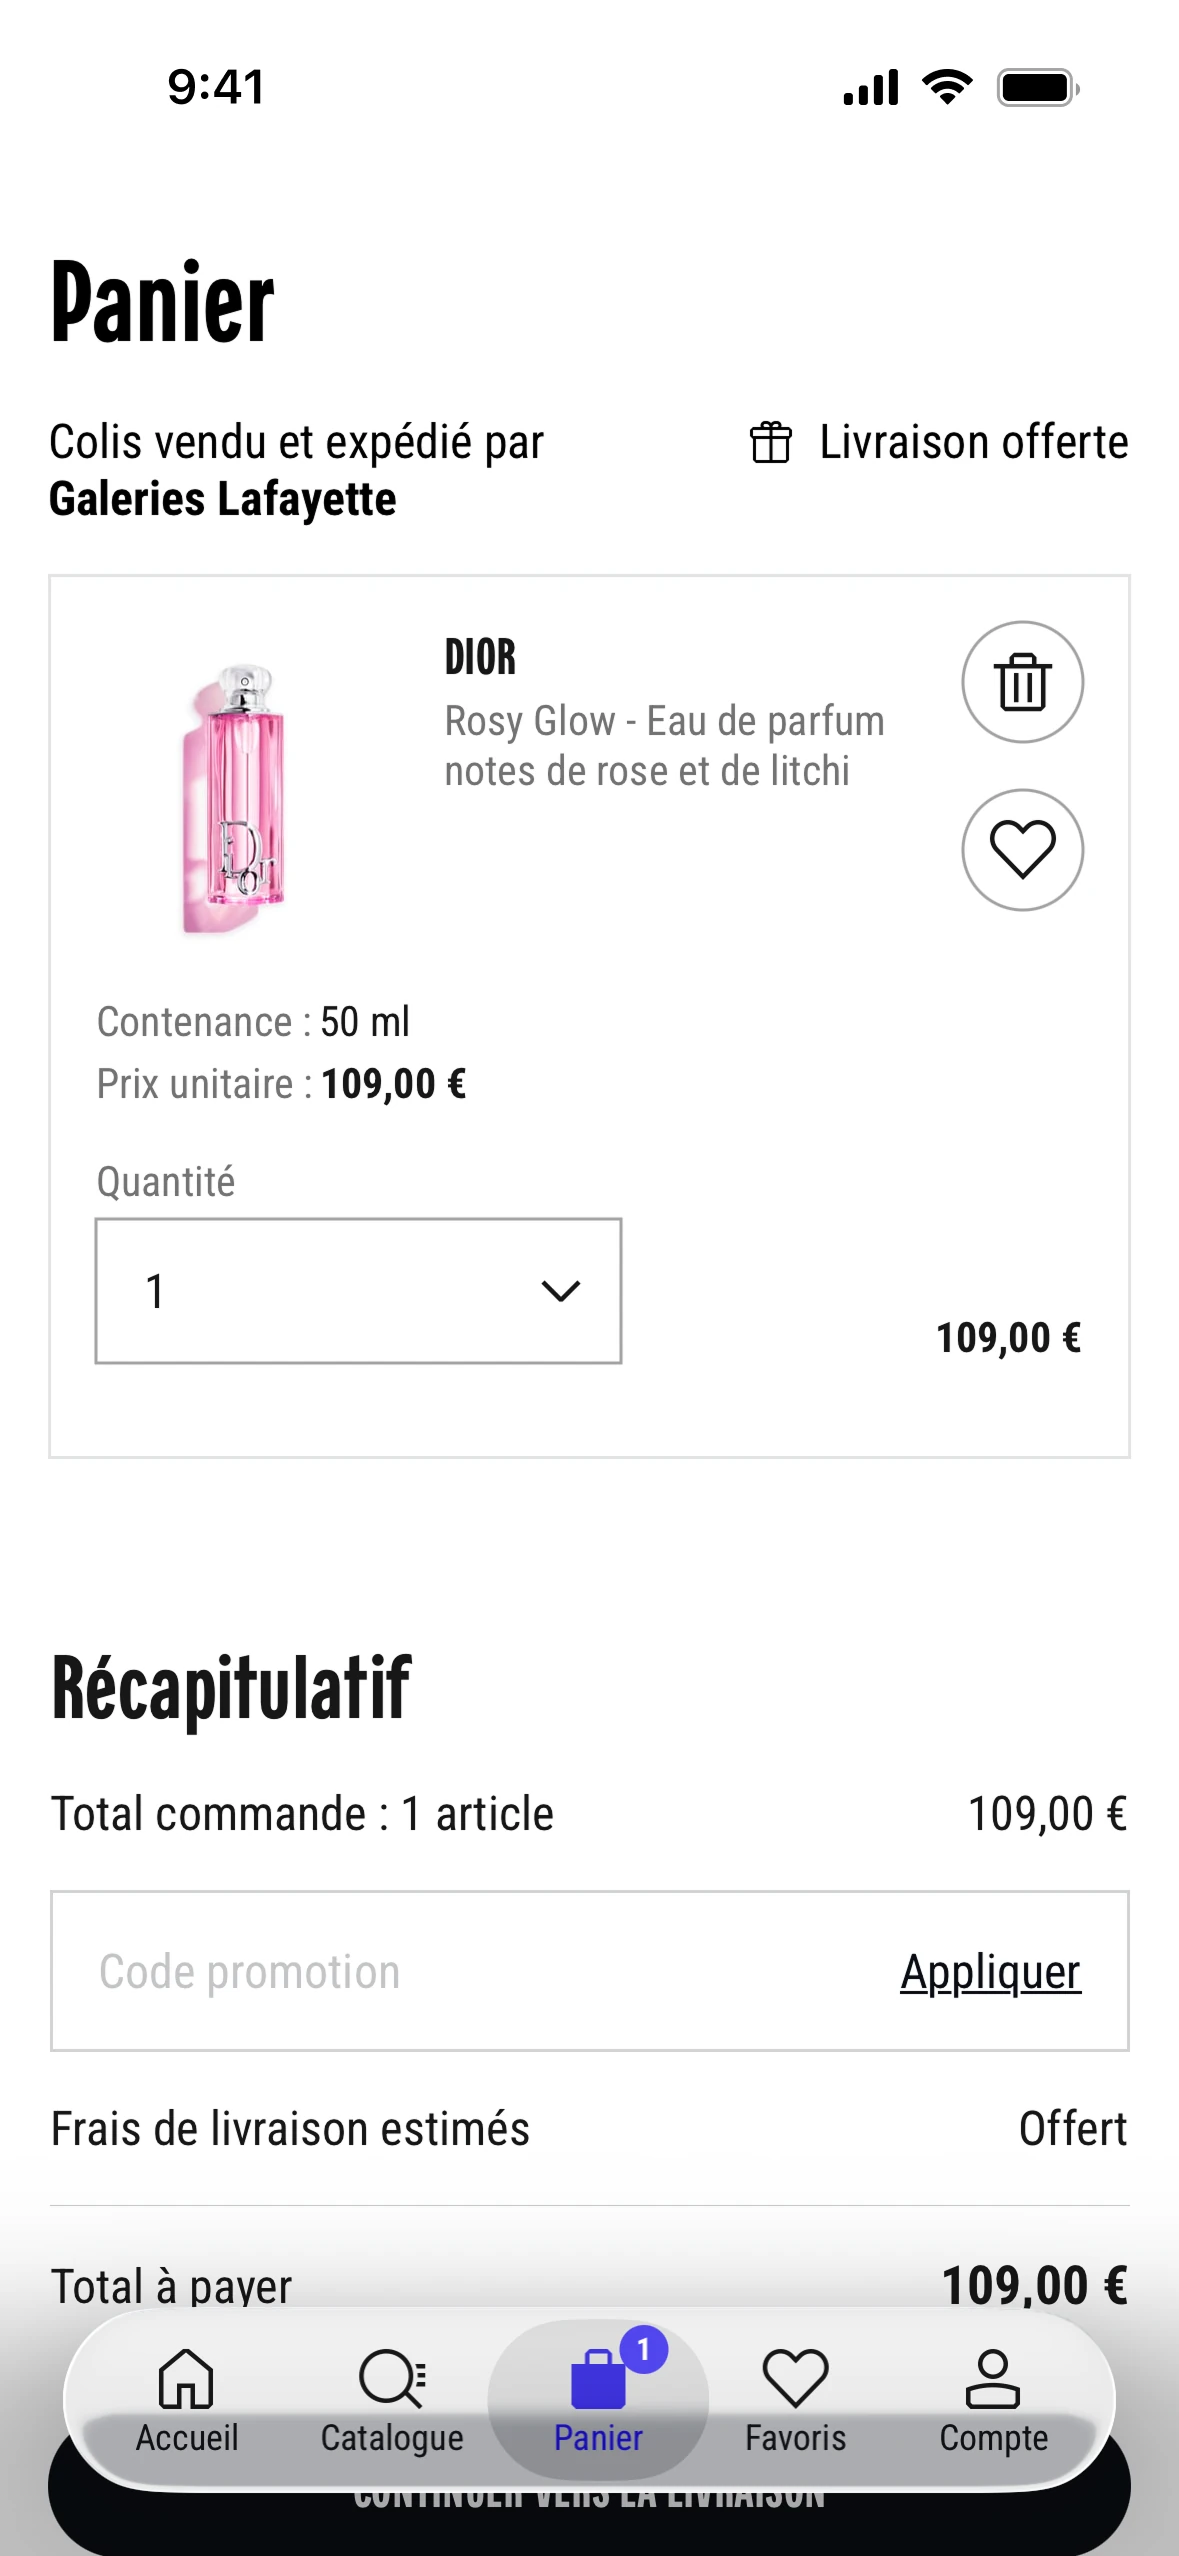The image size is (1179, 2556).
Task: Tap the Wi-Fi status icon
Action: coord(947,88)
